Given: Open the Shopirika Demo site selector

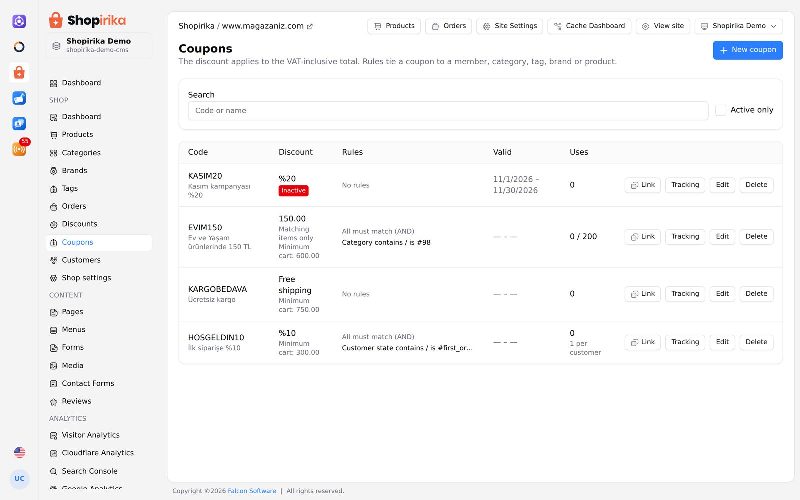Looking at the screenshot, I should (99, 45).
